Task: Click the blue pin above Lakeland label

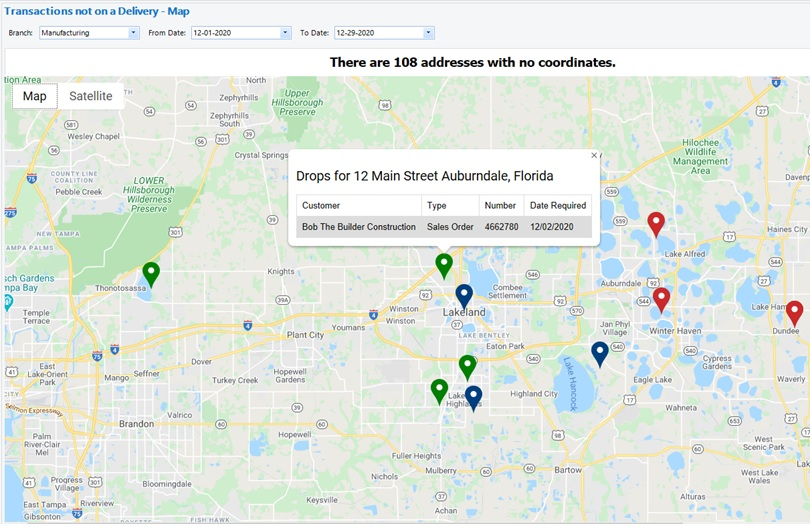Action: 464,295
